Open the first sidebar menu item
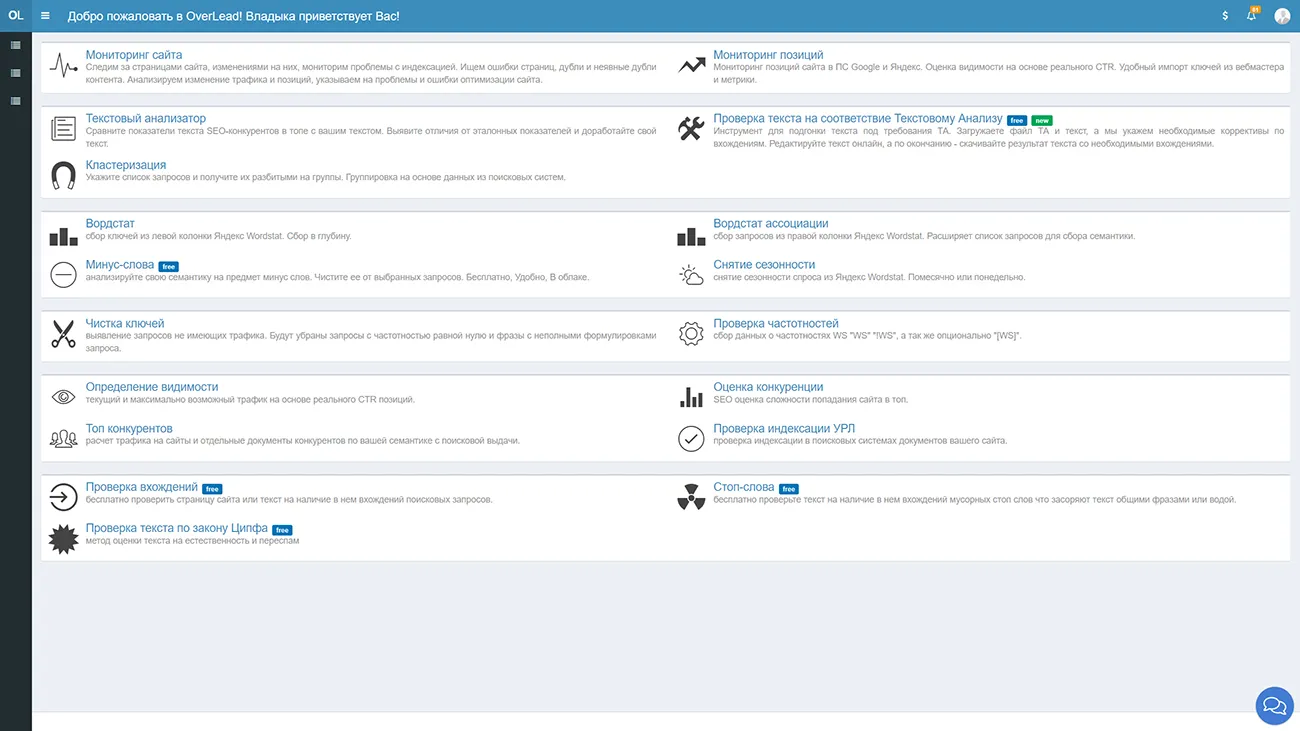1300x731 pixels. coord(15,46)
